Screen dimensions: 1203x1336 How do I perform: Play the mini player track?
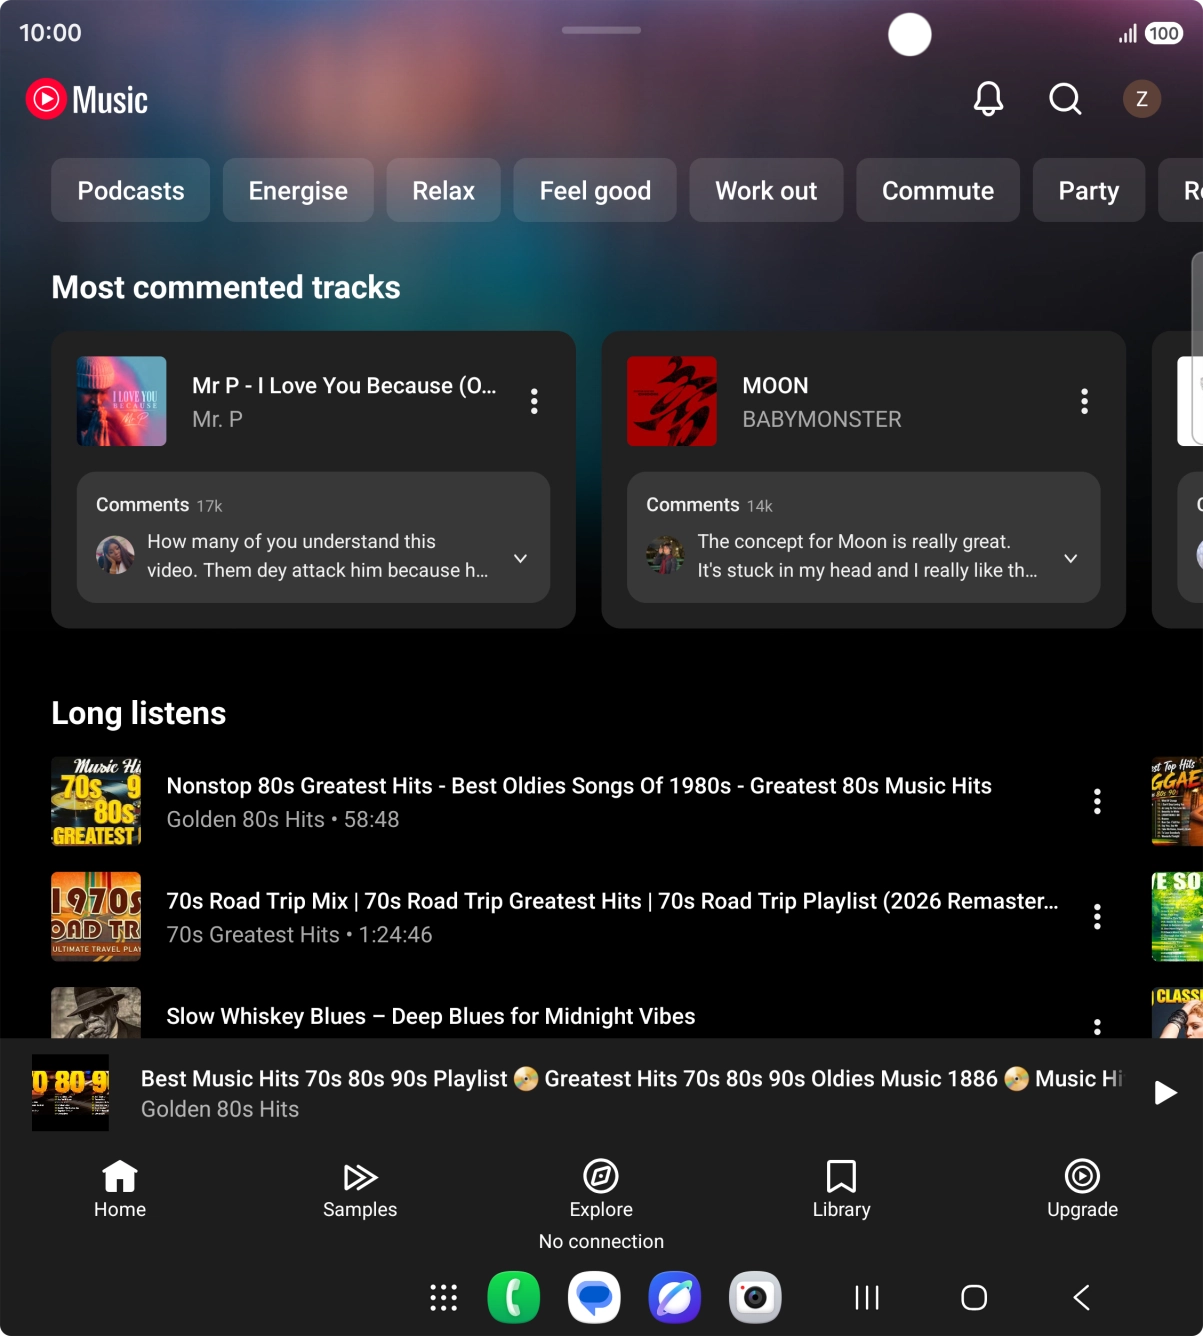click(1165, 1092)
